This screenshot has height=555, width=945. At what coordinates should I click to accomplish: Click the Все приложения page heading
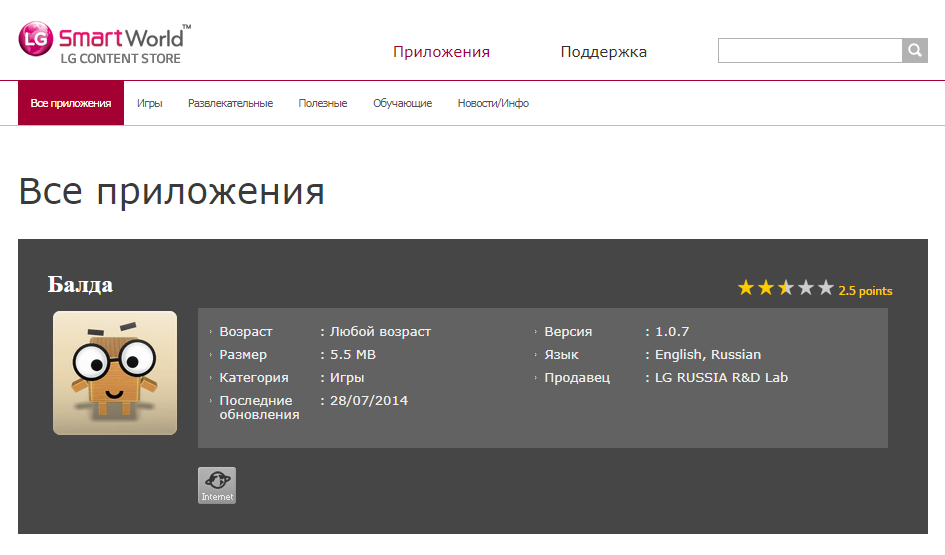(172, 192)
